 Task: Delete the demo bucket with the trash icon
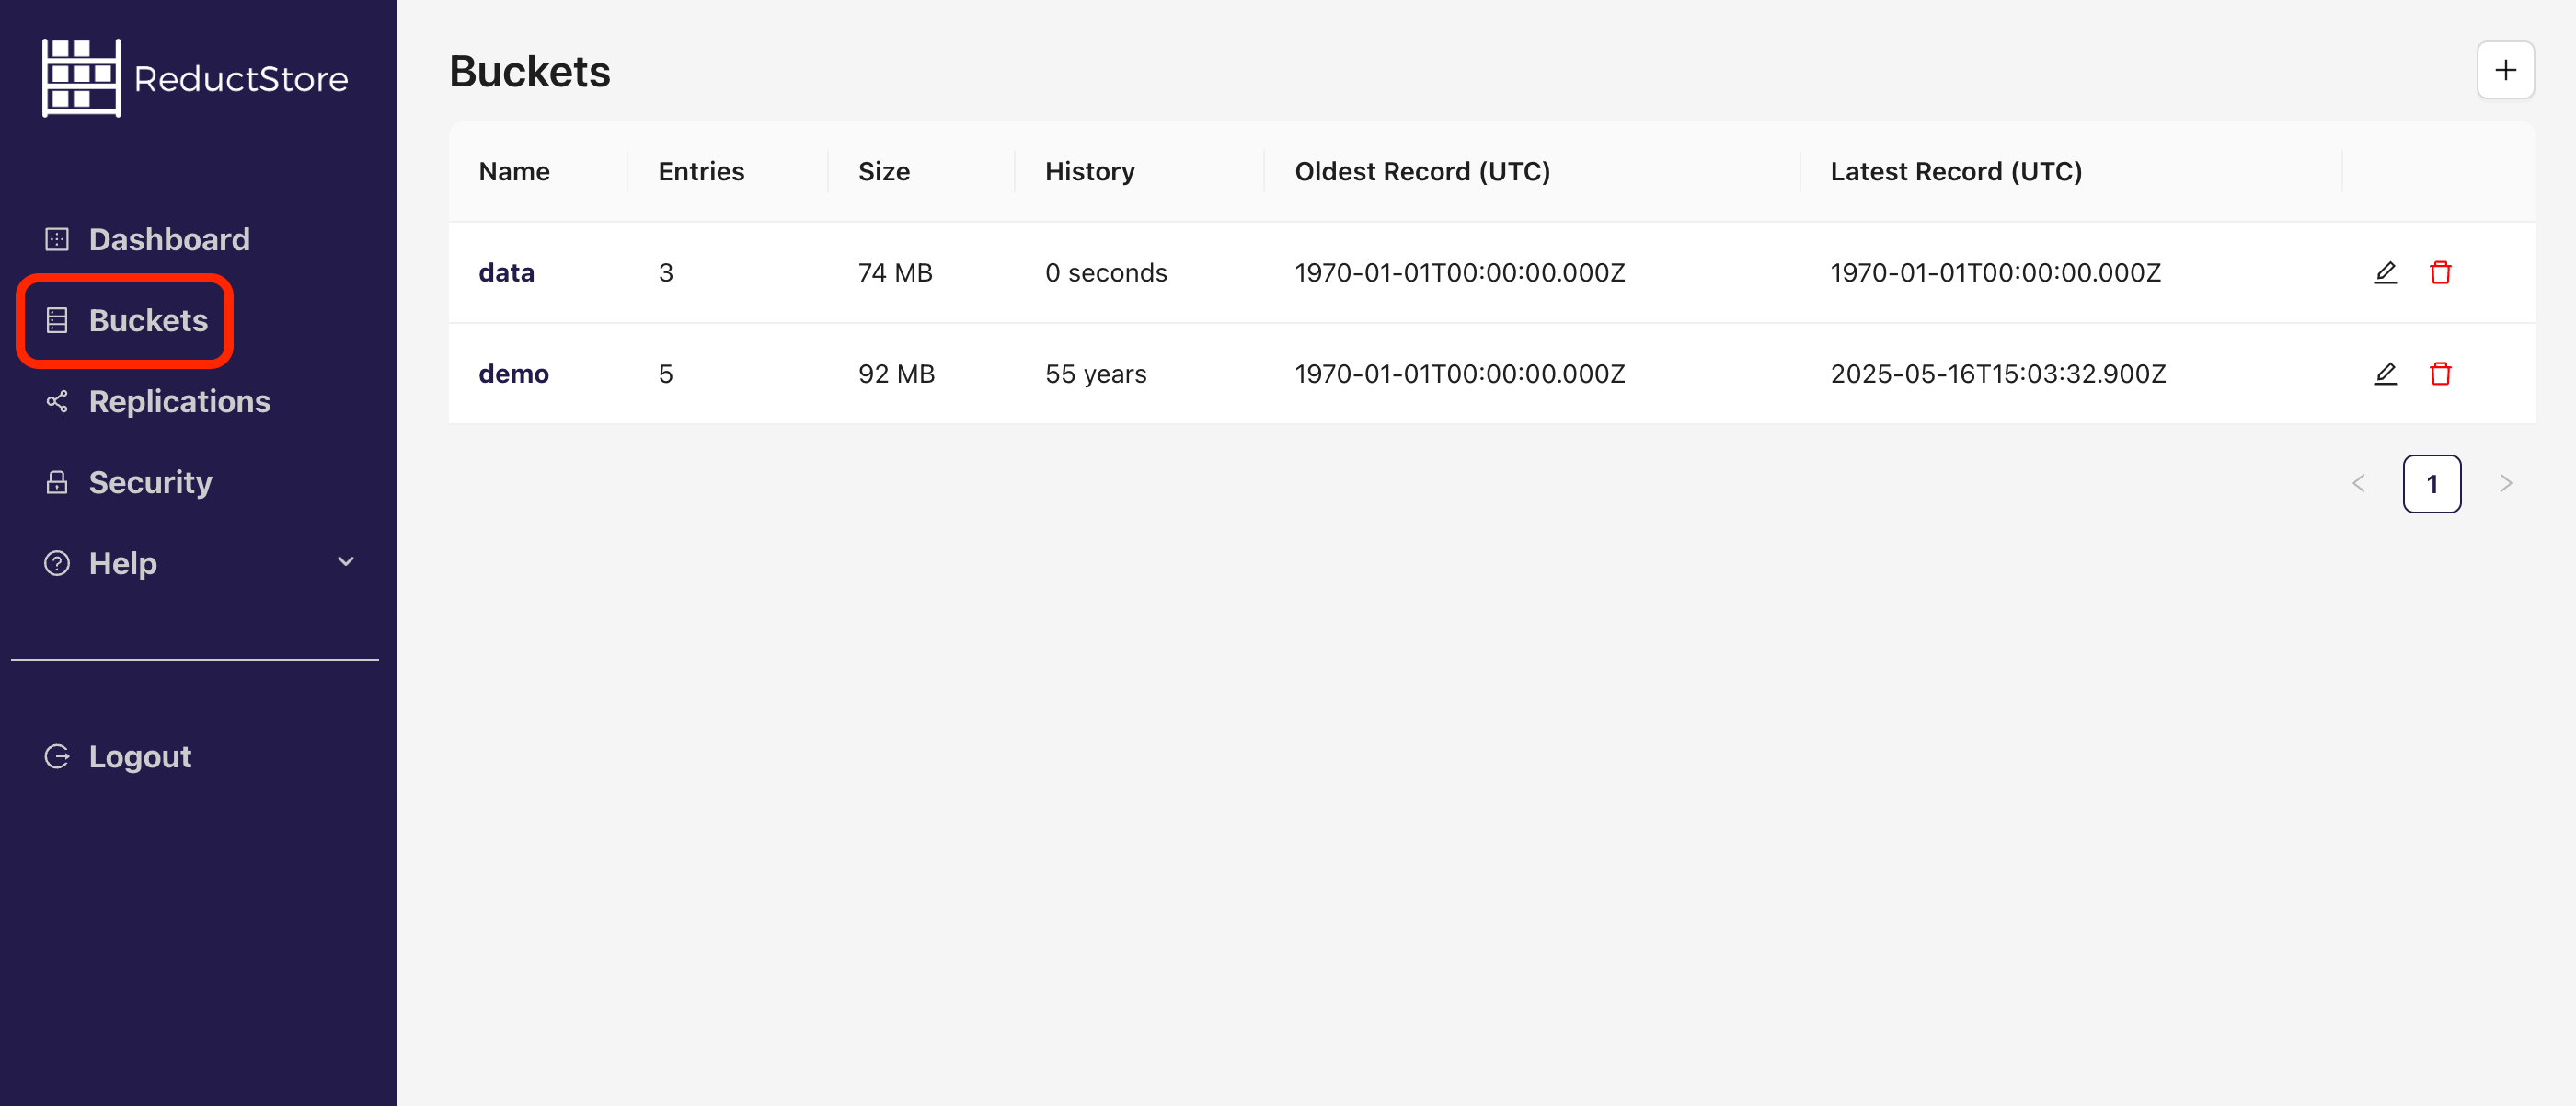(x=2440, y=373)
